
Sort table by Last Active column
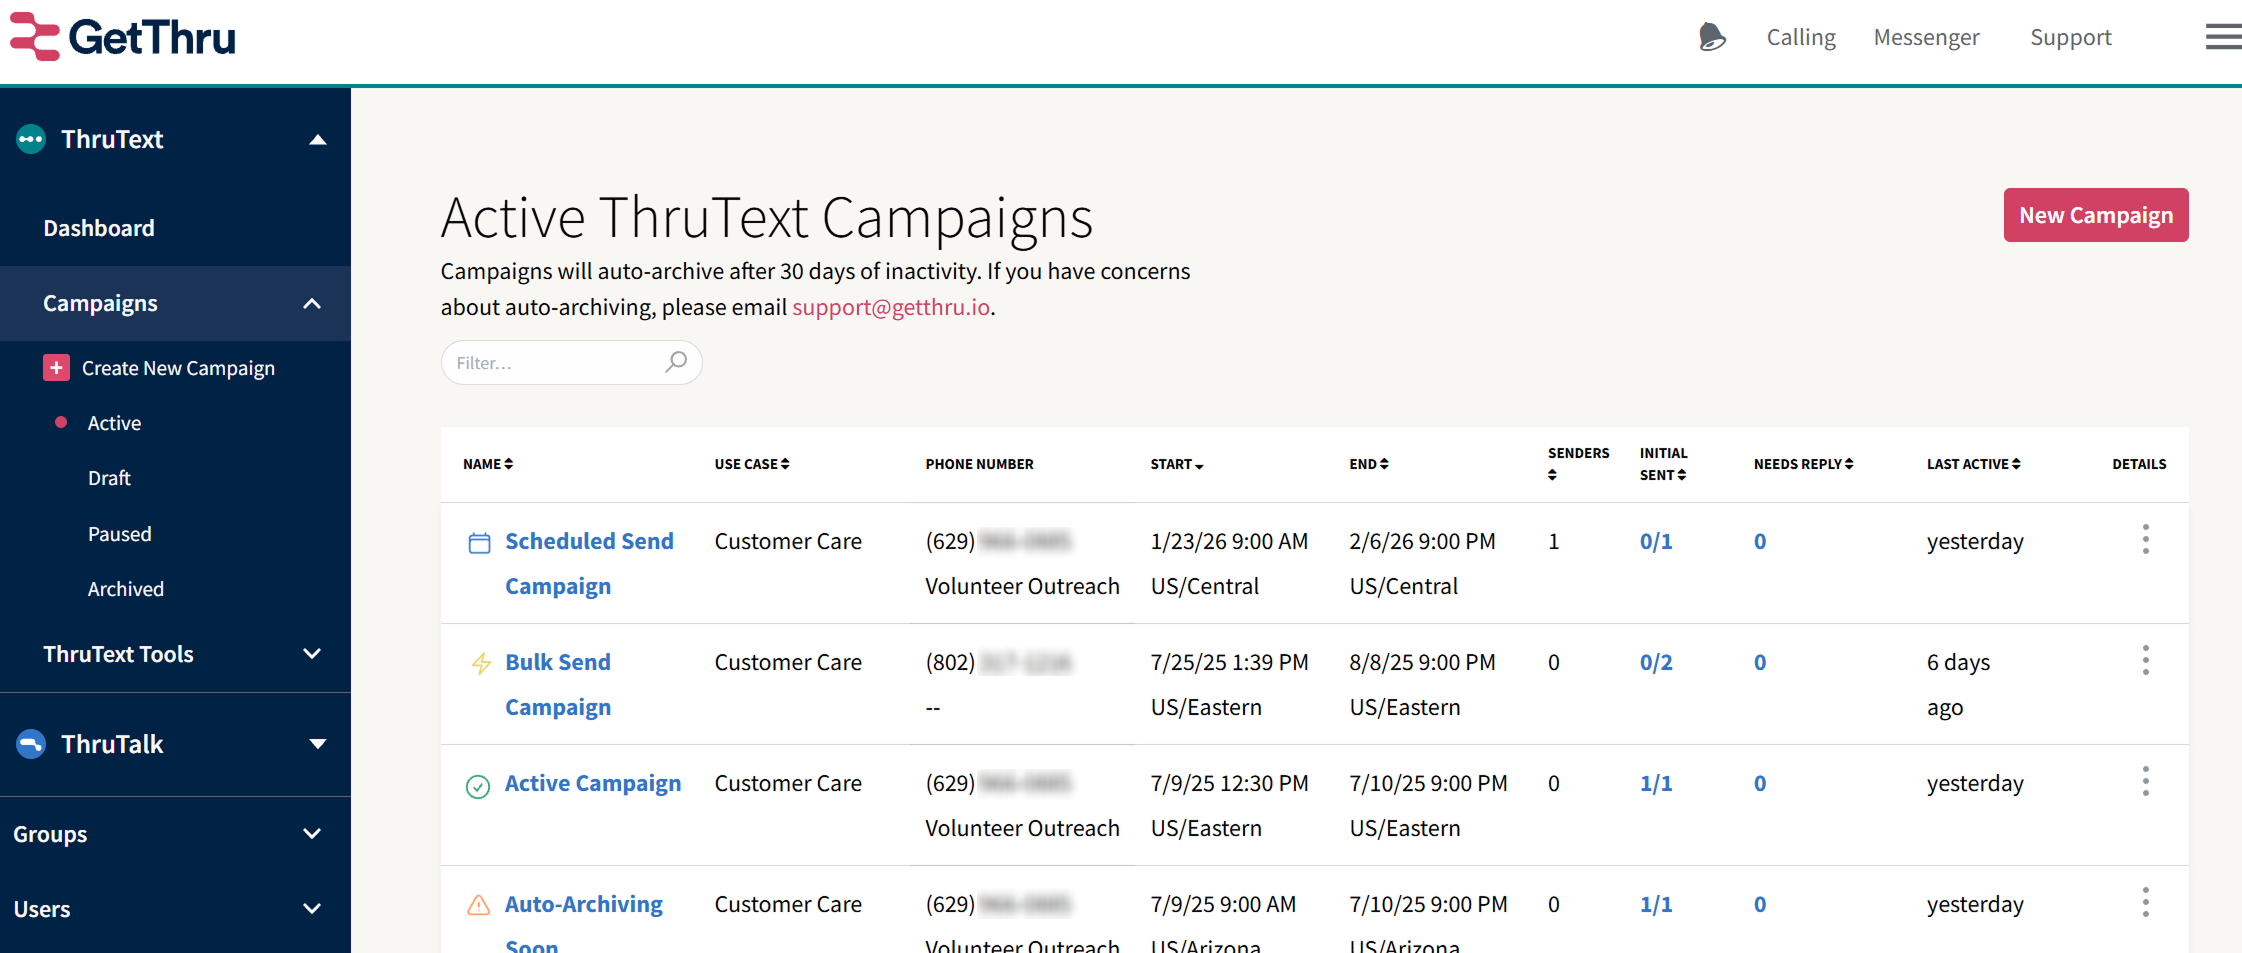[x=1974, y=464]
